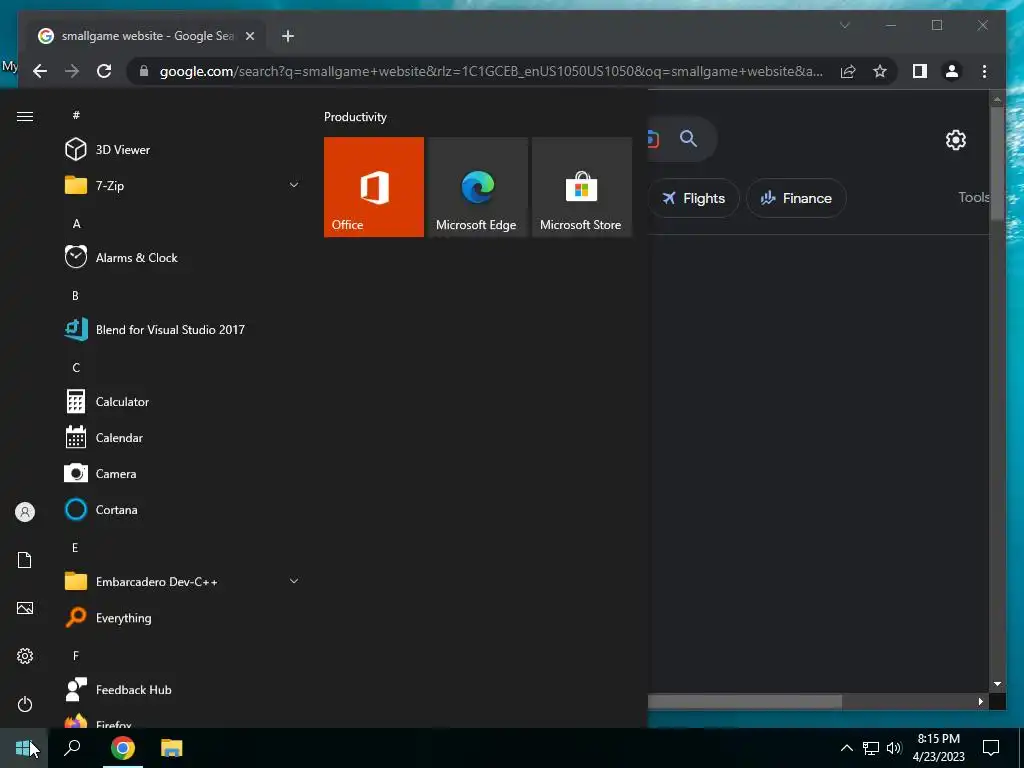Go back in Chrome
1024x768 pixels.
(40, 71)
